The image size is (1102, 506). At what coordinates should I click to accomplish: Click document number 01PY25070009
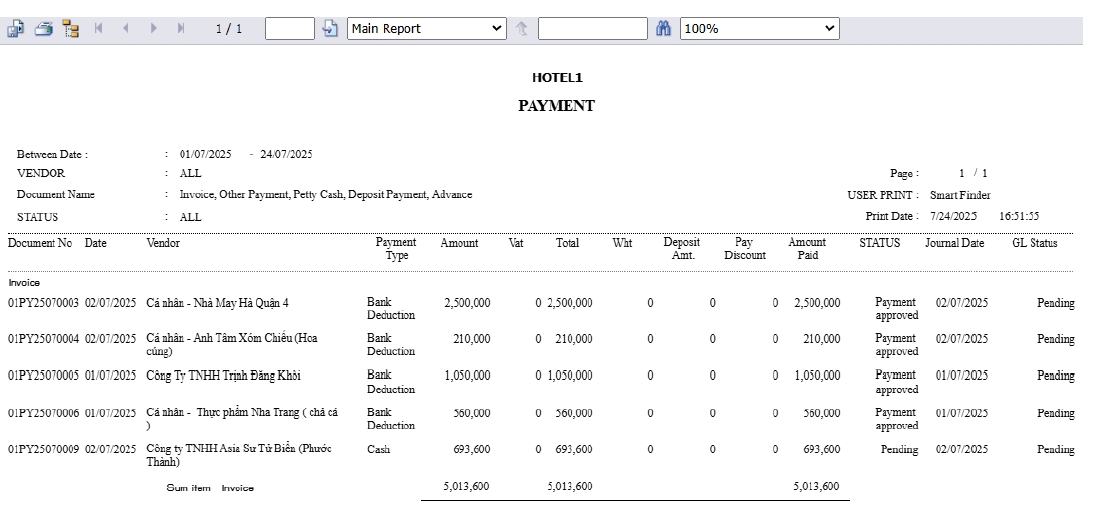click(x=43, y=450)
